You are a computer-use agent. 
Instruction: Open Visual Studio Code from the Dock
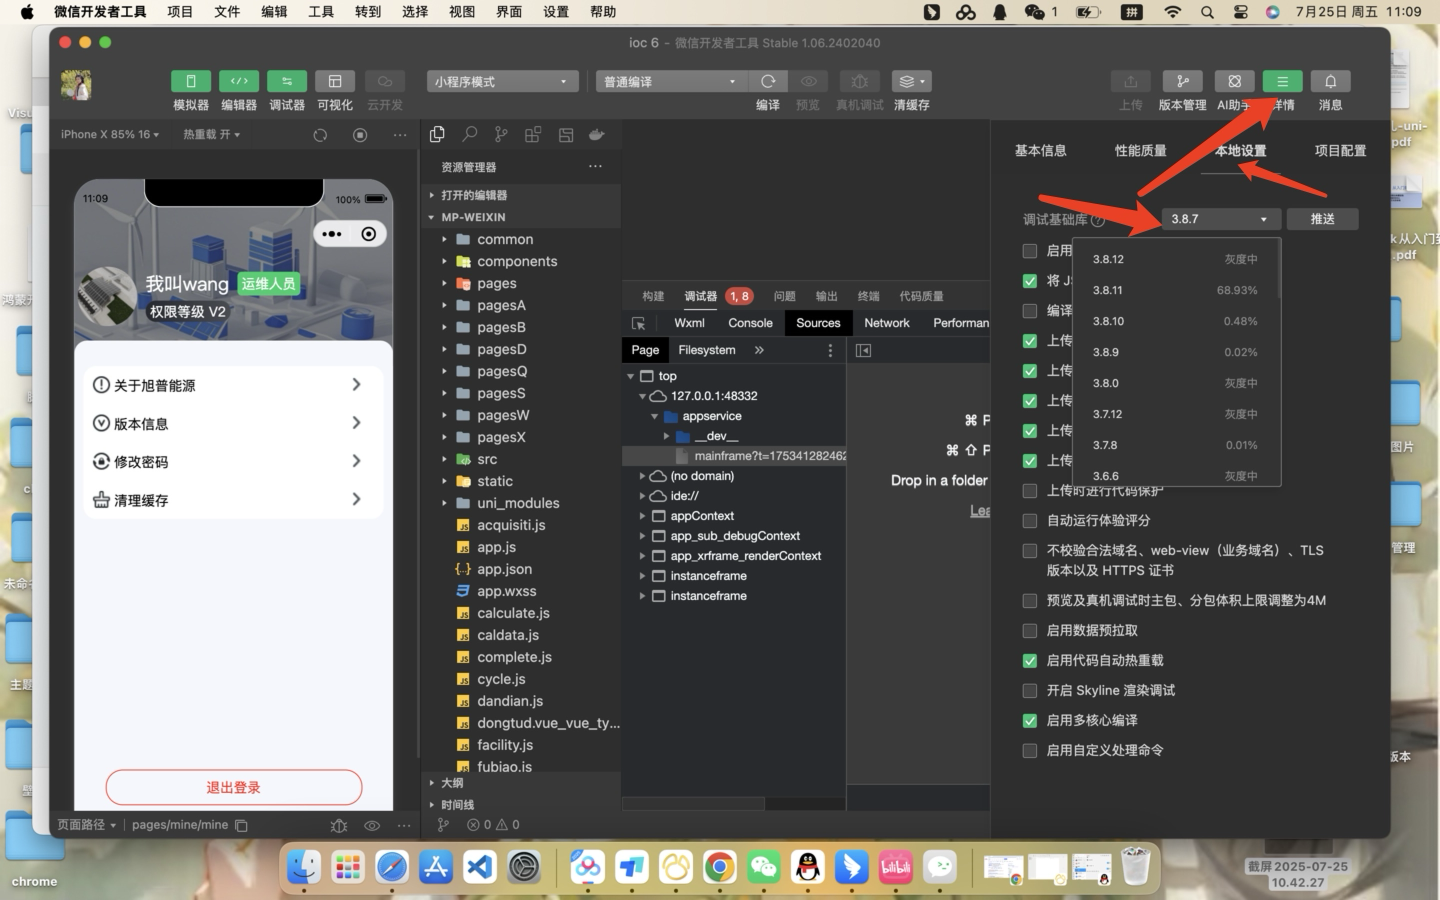click(x=480, y=866)
